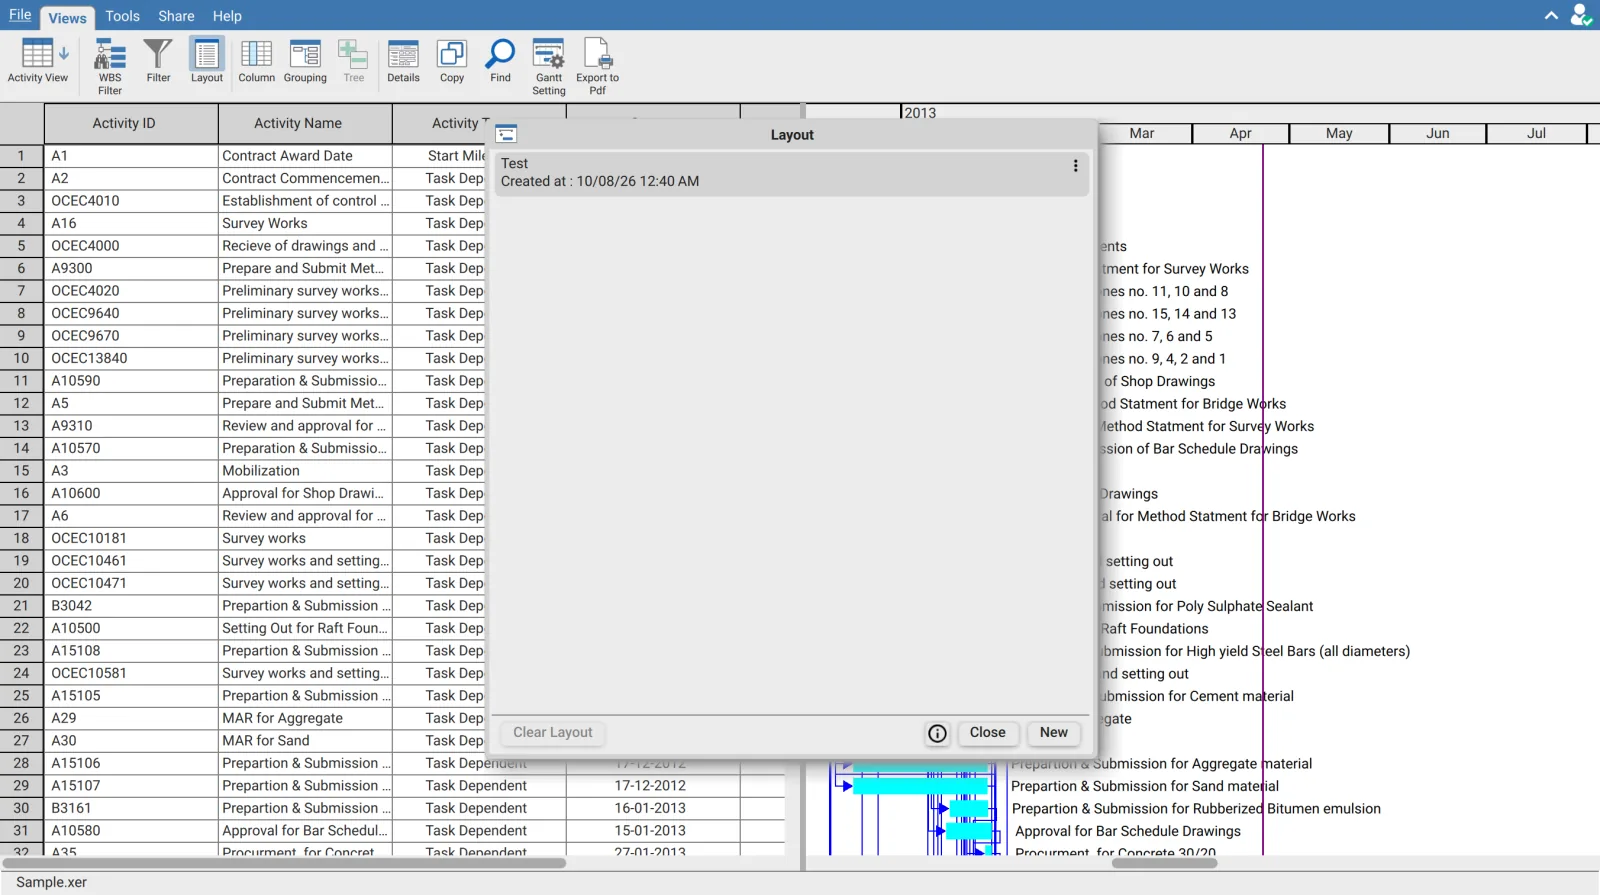The image size is (1600, 895).
Task: Click the user account icon
Action: click(x=1581, y=15)
